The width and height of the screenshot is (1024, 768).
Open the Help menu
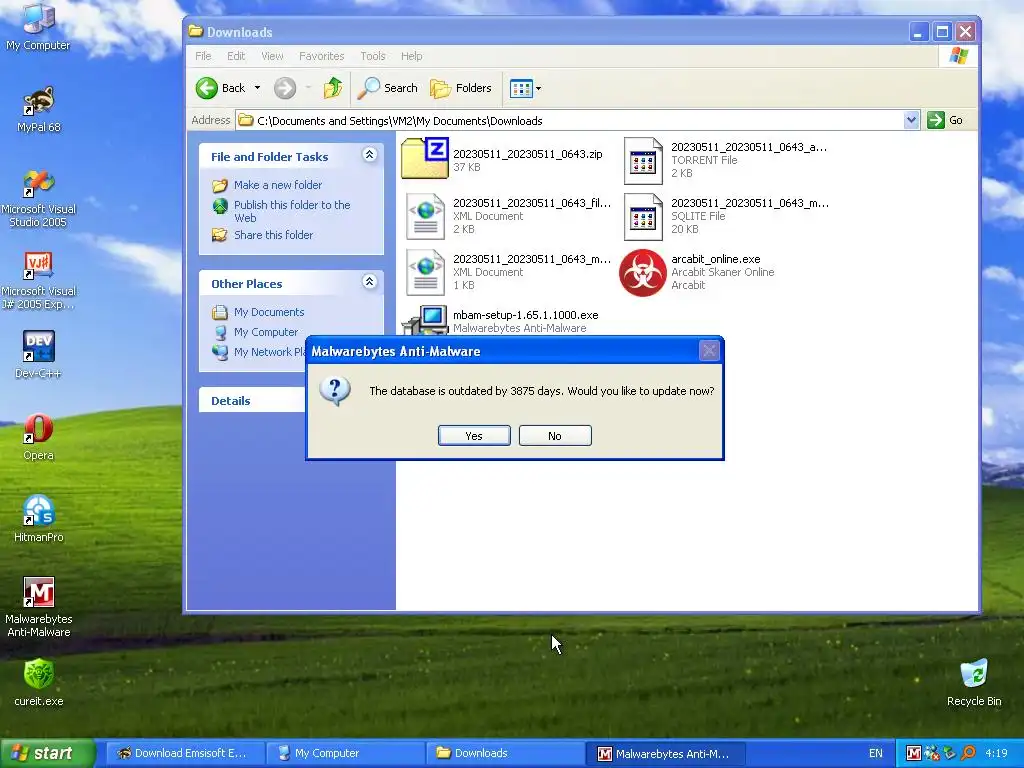pos(411,56)
